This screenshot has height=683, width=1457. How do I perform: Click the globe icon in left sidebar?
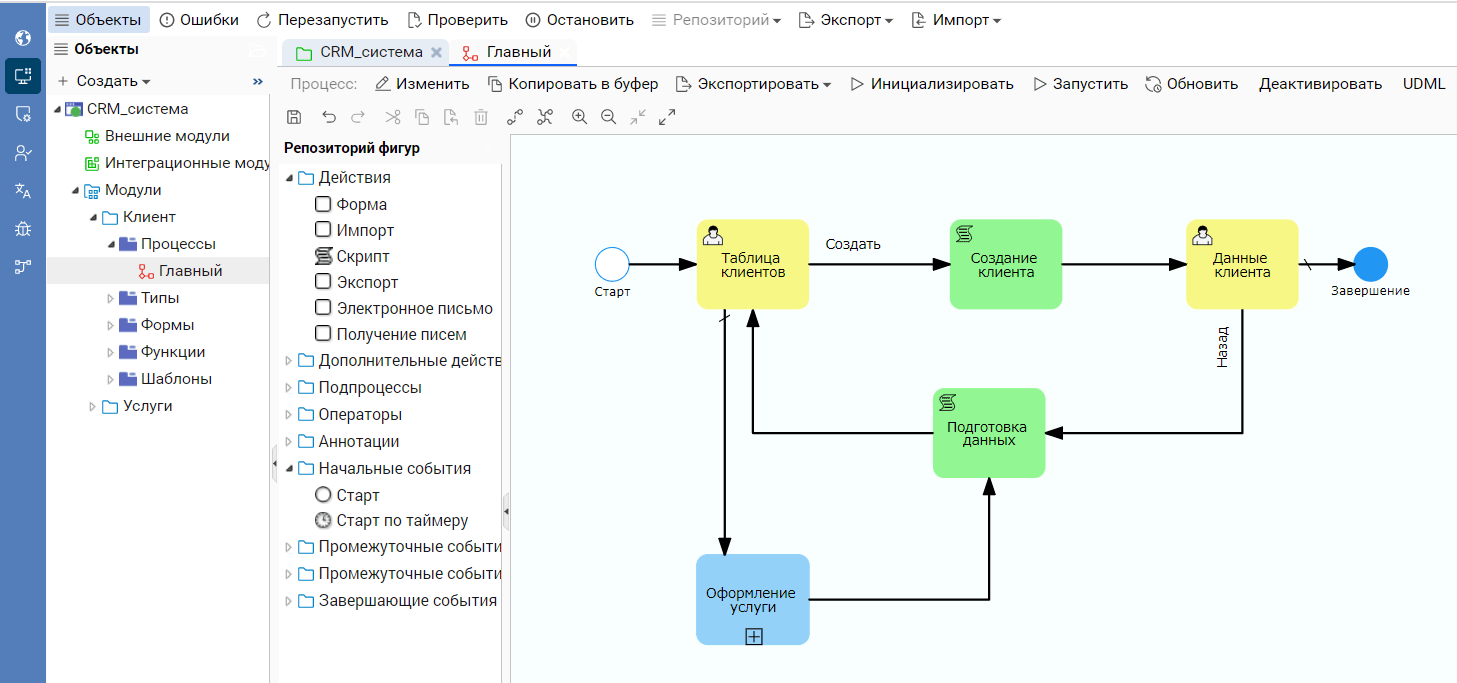23,39
